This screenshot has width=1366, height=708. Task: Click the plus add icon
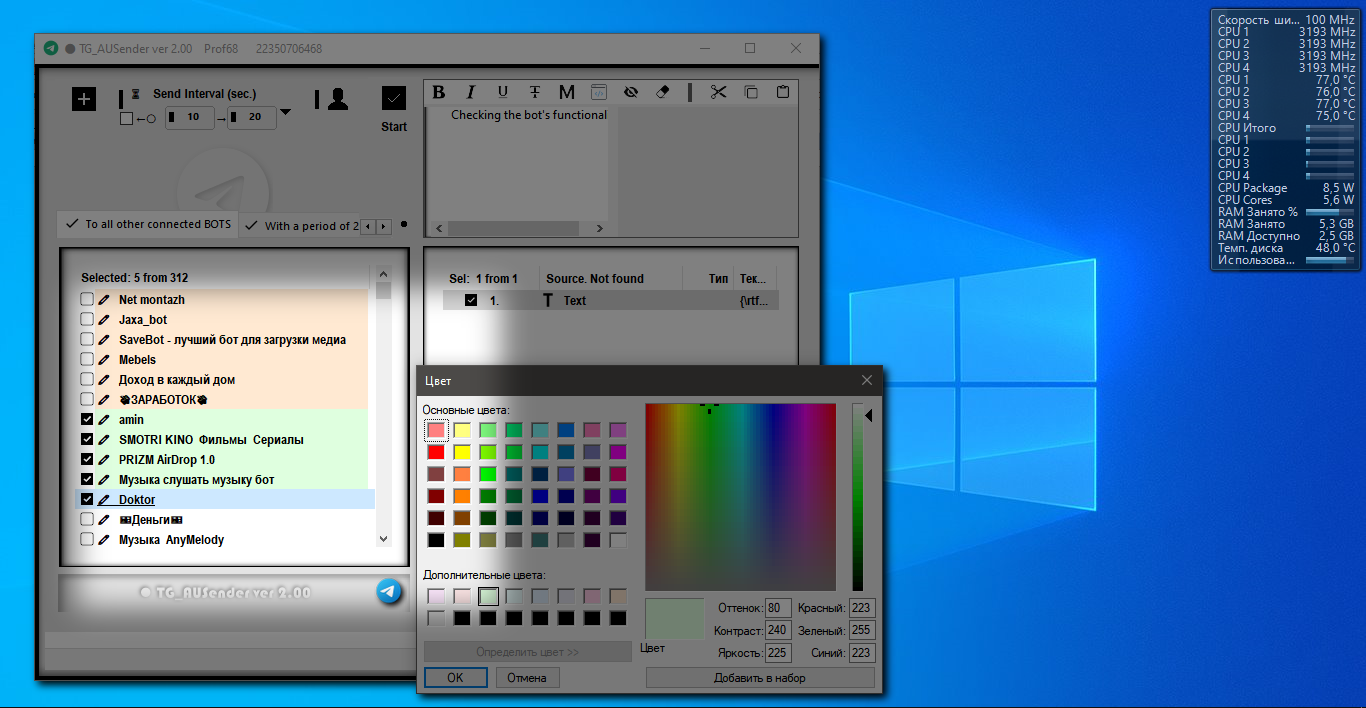(x=84, y=99)
